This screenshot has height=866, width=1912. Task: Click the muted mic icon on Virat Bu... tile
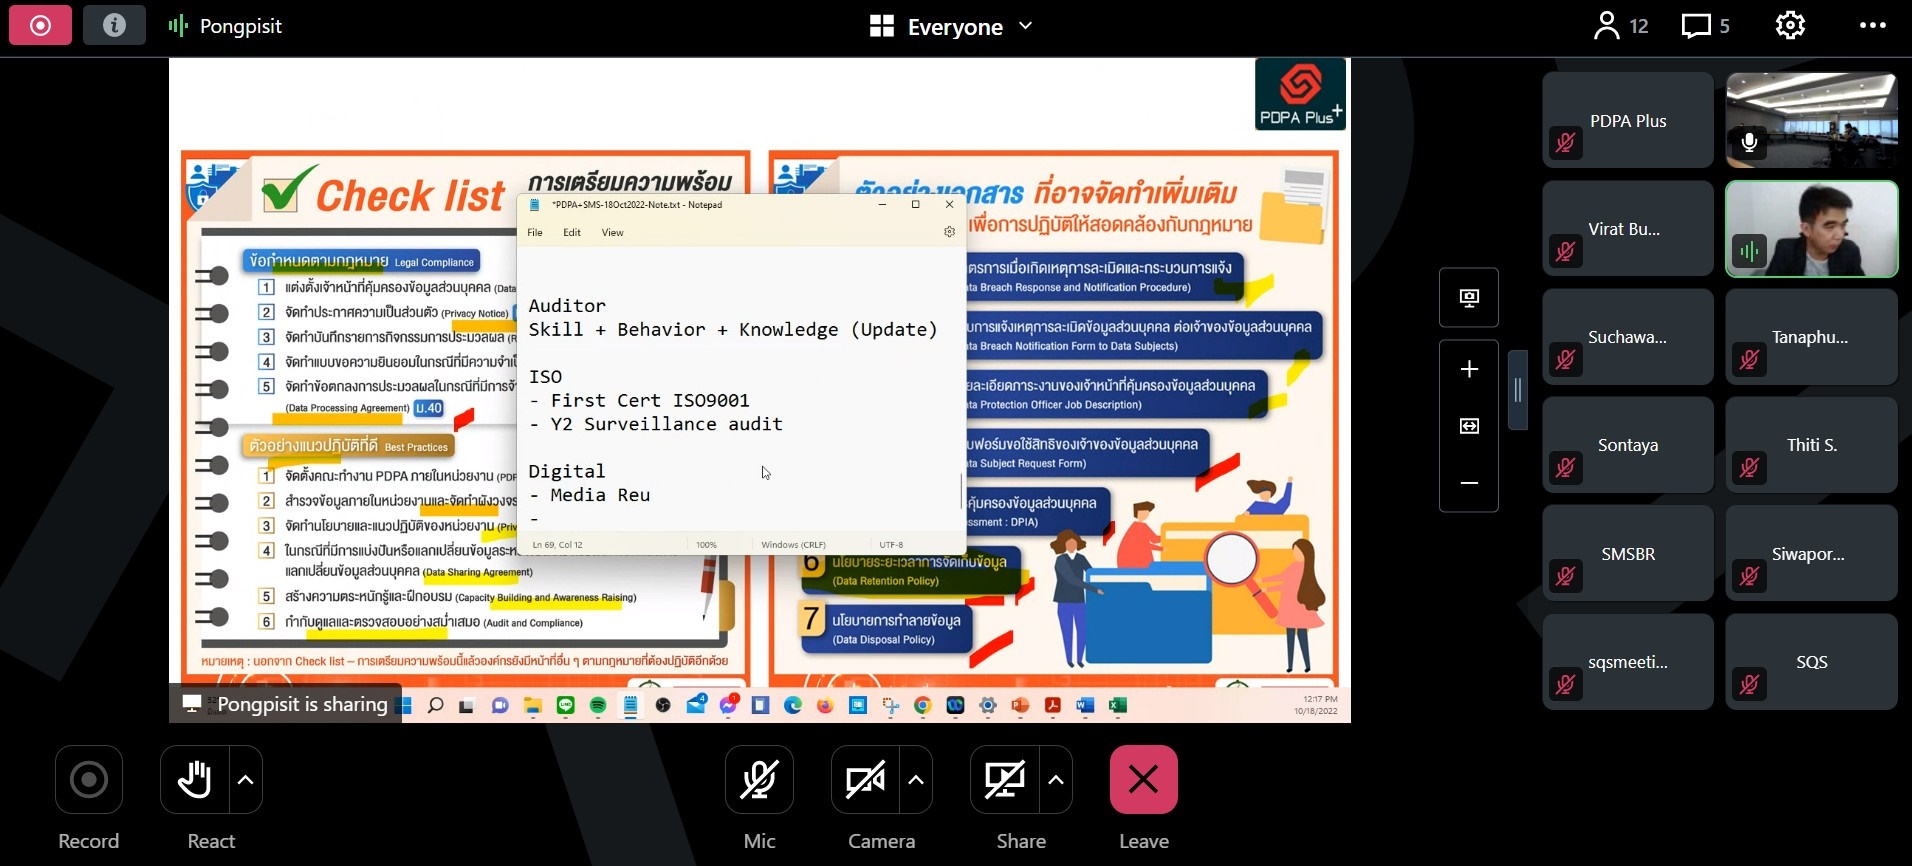(1566, 251)
